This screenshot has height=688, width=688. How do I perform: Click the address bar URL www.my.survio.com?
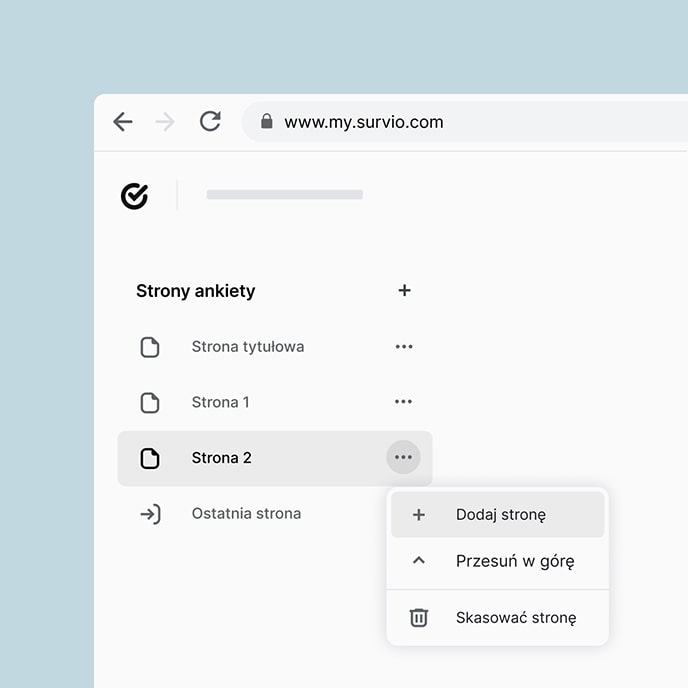tap(363, 122)
